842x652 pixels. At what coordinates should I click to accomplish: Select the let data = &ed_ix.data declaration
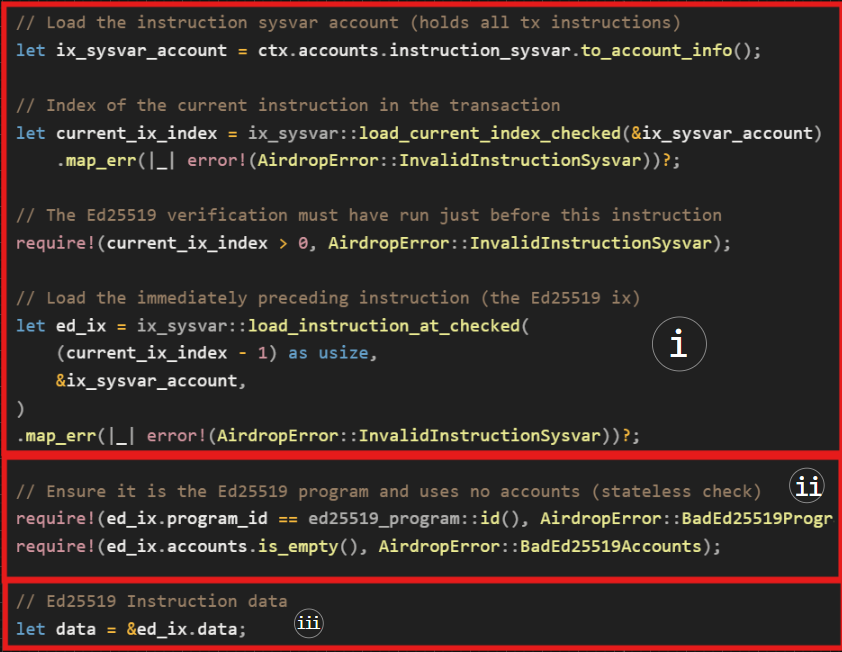point(130,628)
